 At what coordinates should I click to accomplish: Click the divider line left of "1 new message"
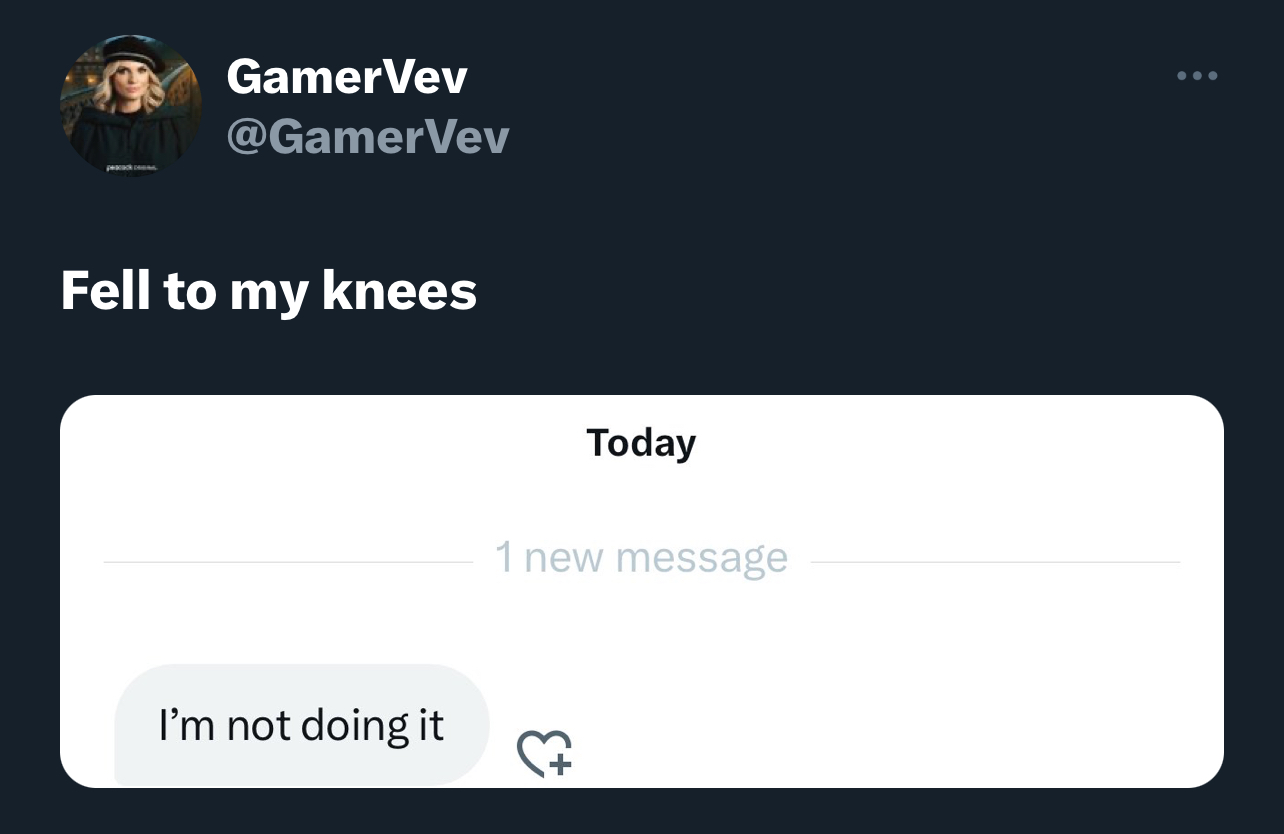pyautogui.click(x=288, y=562)
